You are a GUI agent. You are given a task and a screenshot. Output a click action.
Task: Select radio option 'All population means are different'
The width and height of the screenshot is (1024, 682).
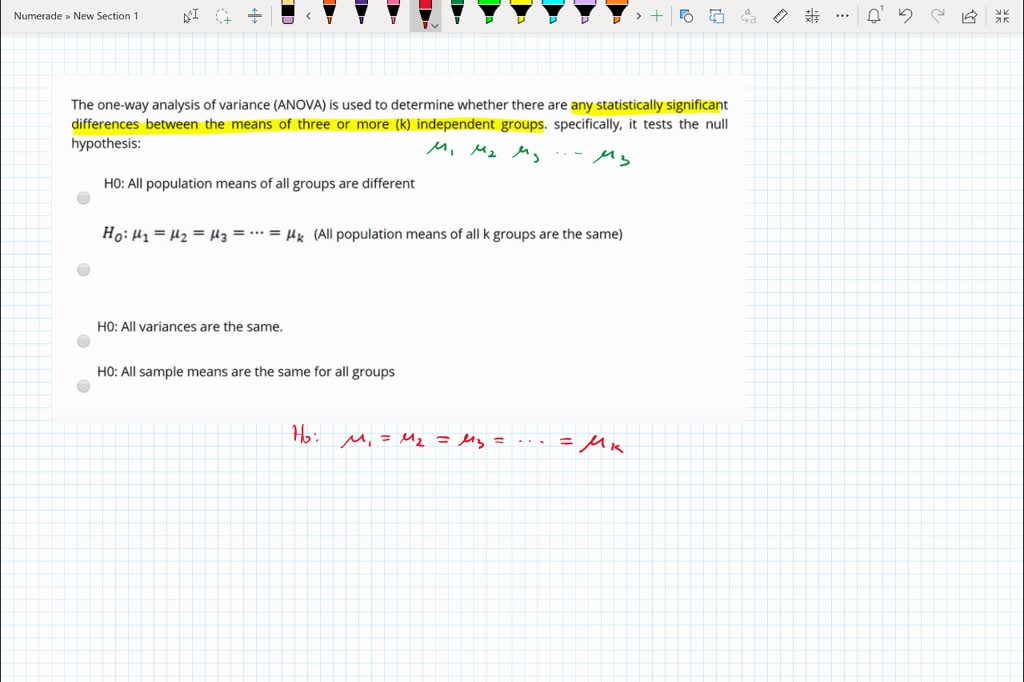83,198
